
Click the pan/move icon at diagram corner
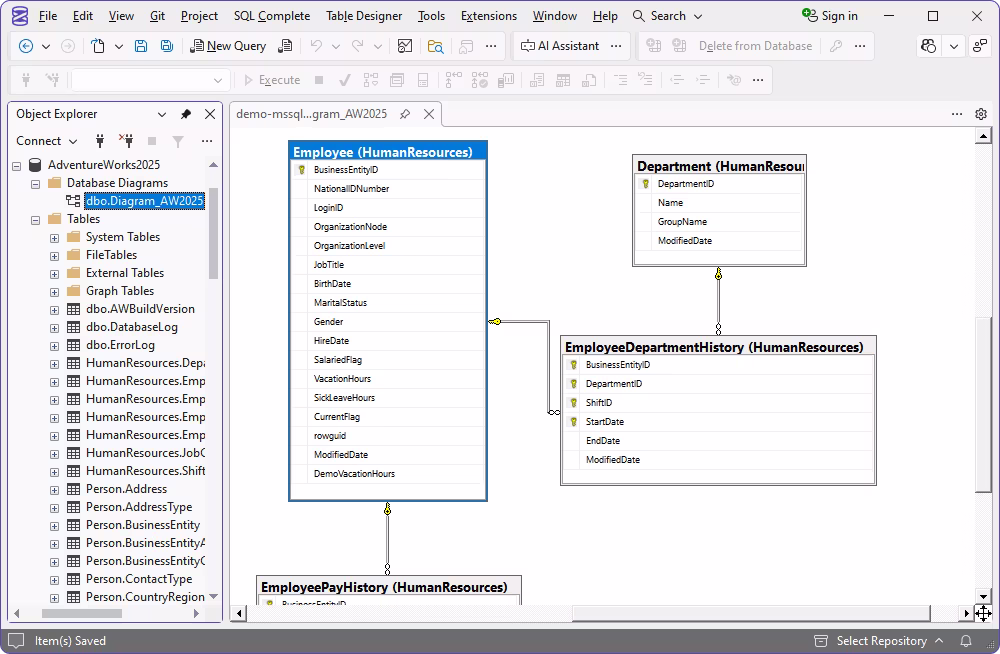pos(983,614)
